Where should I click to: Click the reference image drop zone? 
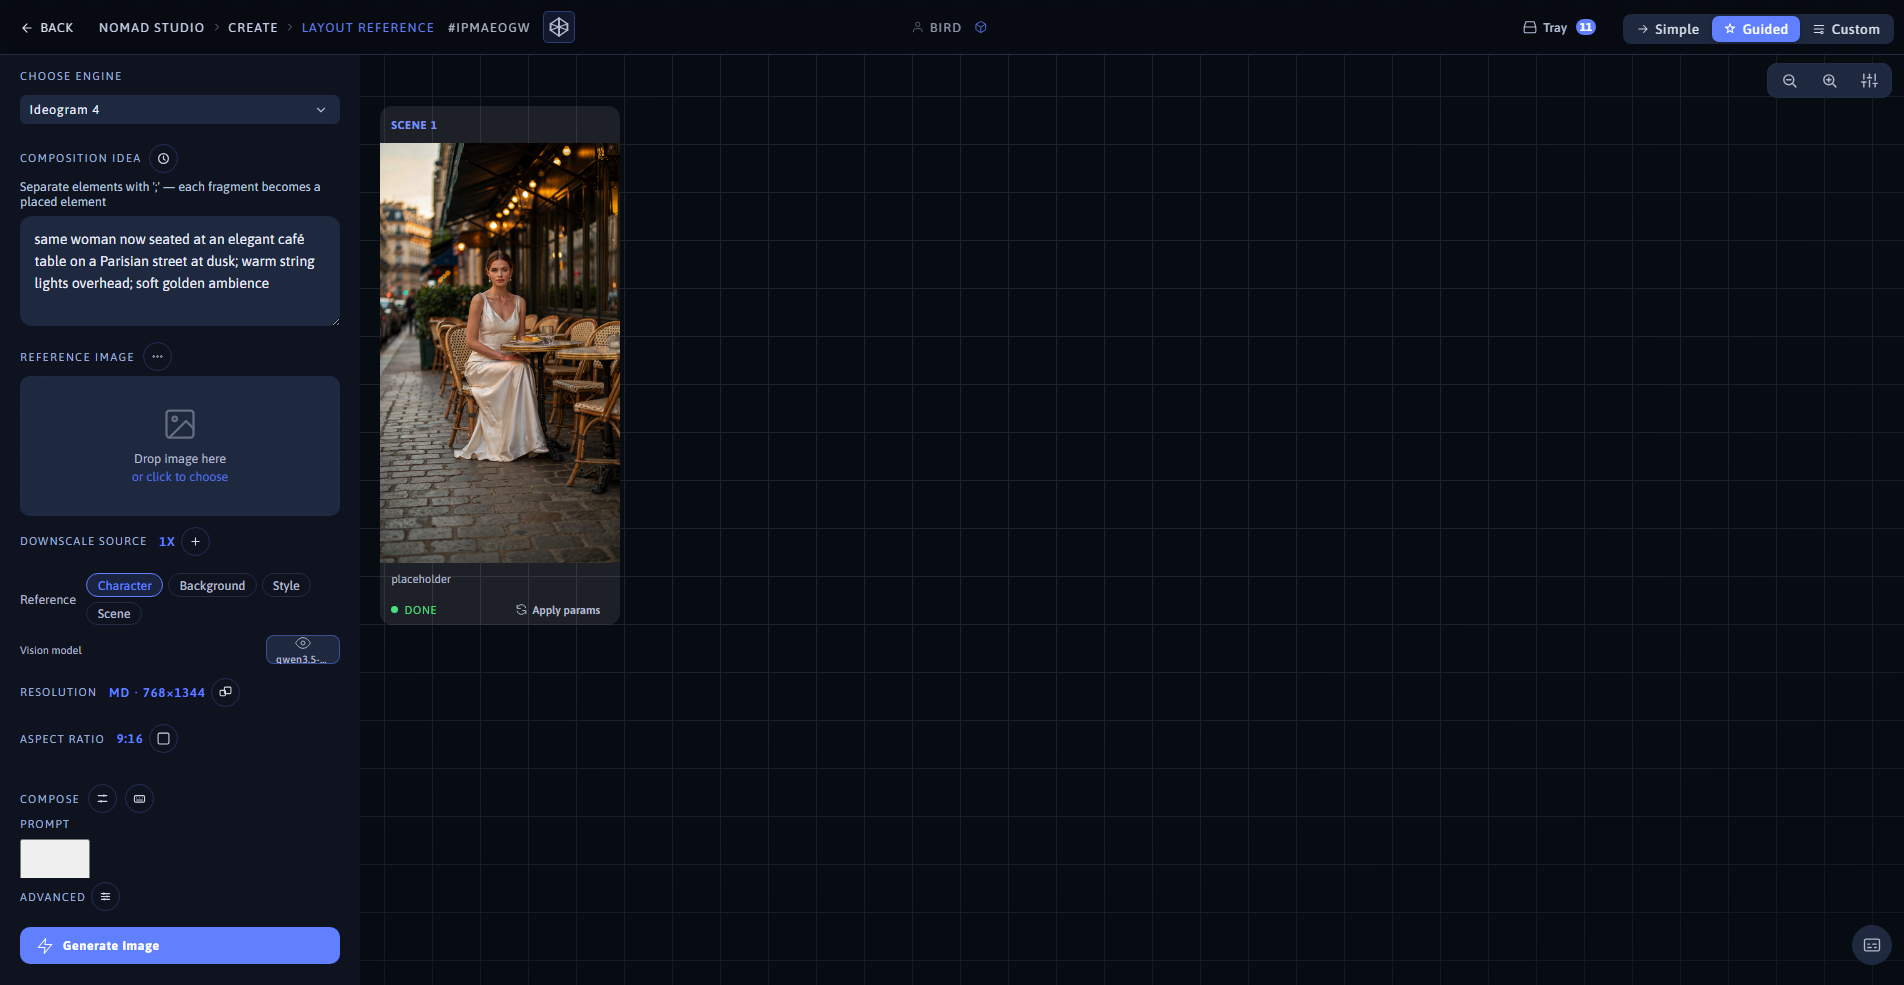tap(180, 446)
